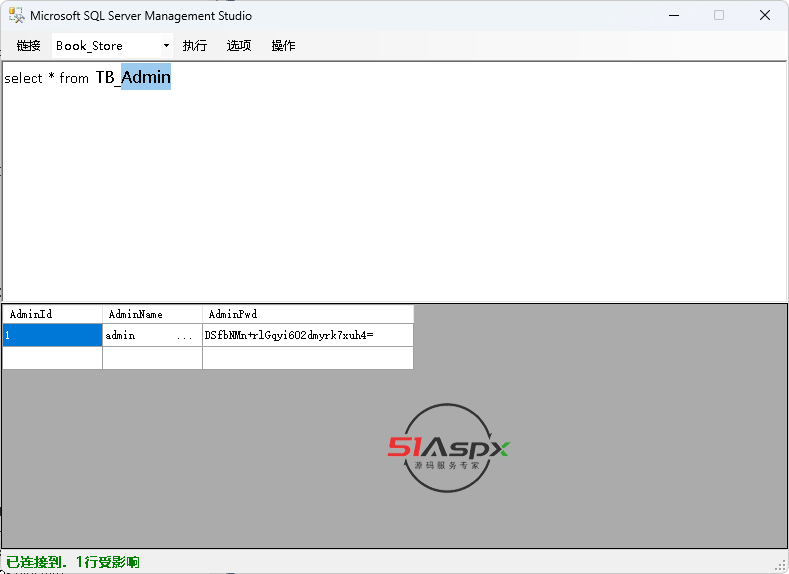Image resolution: width=789 pixels, height=574 pixels.
Task: Open the 选项 menu
Action: (239, 46)
